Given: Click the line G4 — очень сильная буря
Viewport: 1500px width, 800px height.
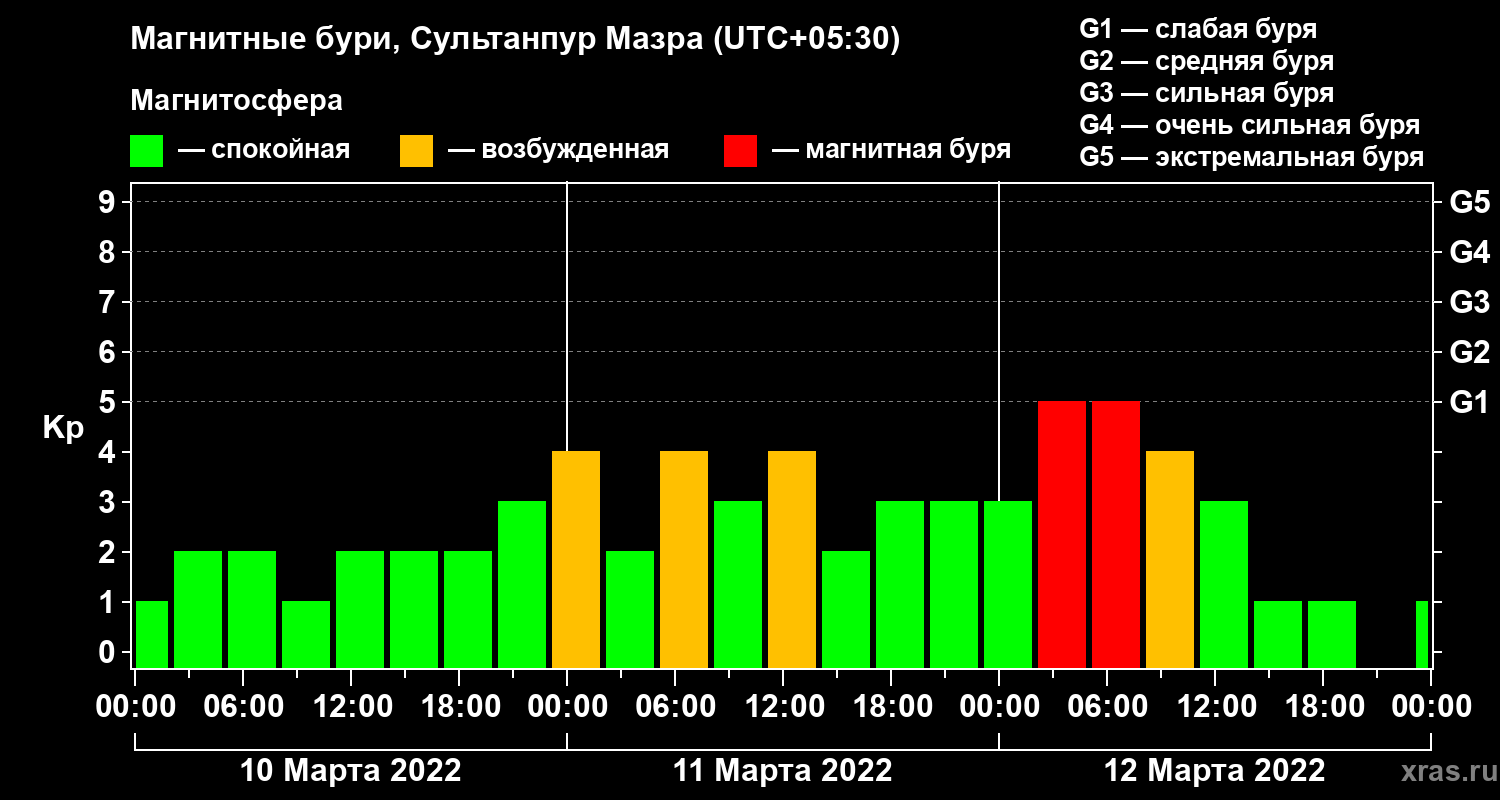Looking at the screenshot, I should [1250, 125].
